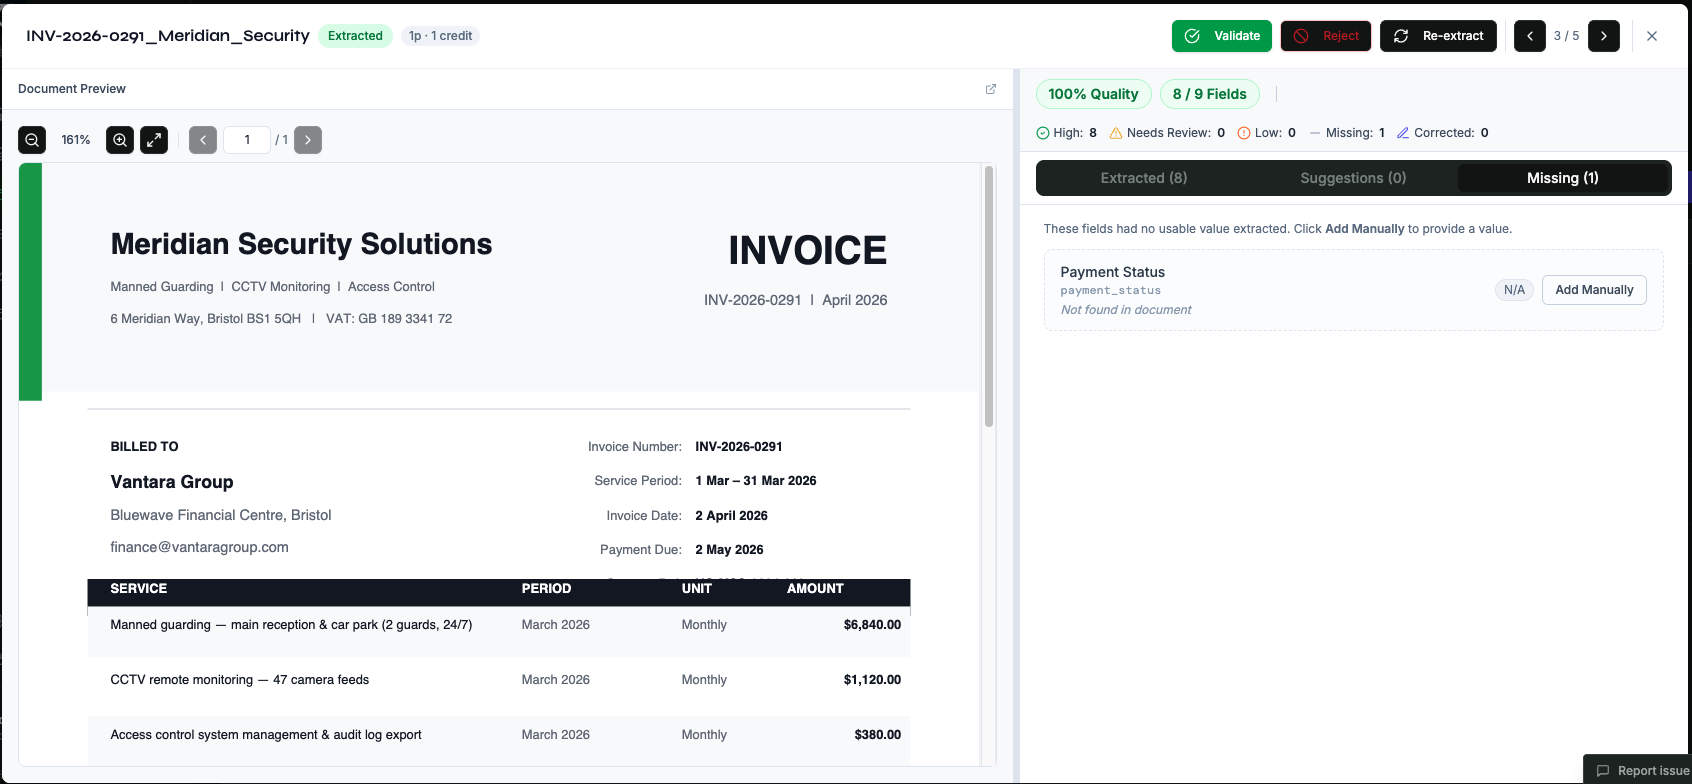The width and height of the screenshot is (1692, 784).
Task: Switch to the Extracted (8) tab
Action: click(x=1144, y=178)
